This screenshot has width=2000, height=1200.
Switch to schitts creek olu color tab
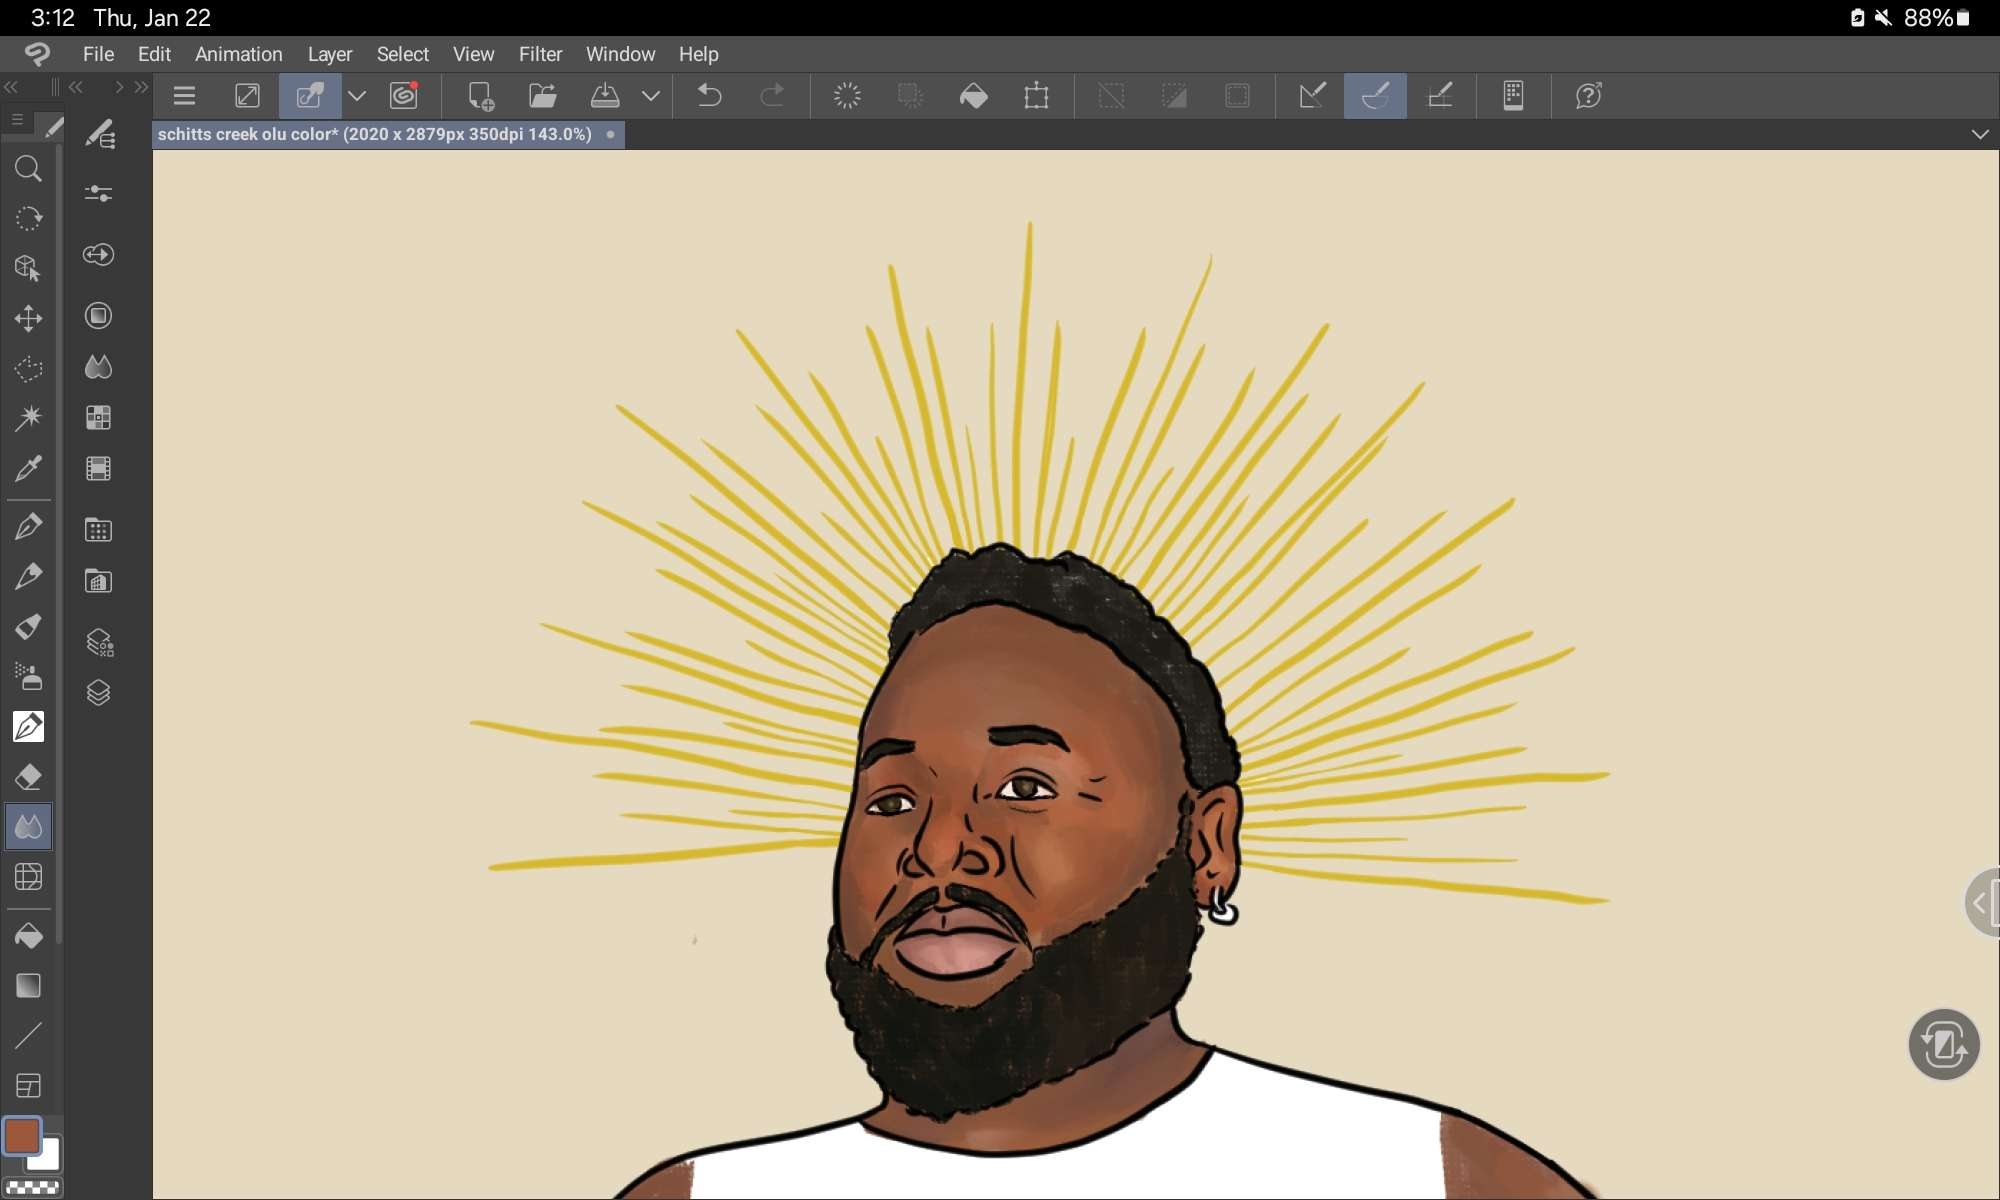pos(375,134)
